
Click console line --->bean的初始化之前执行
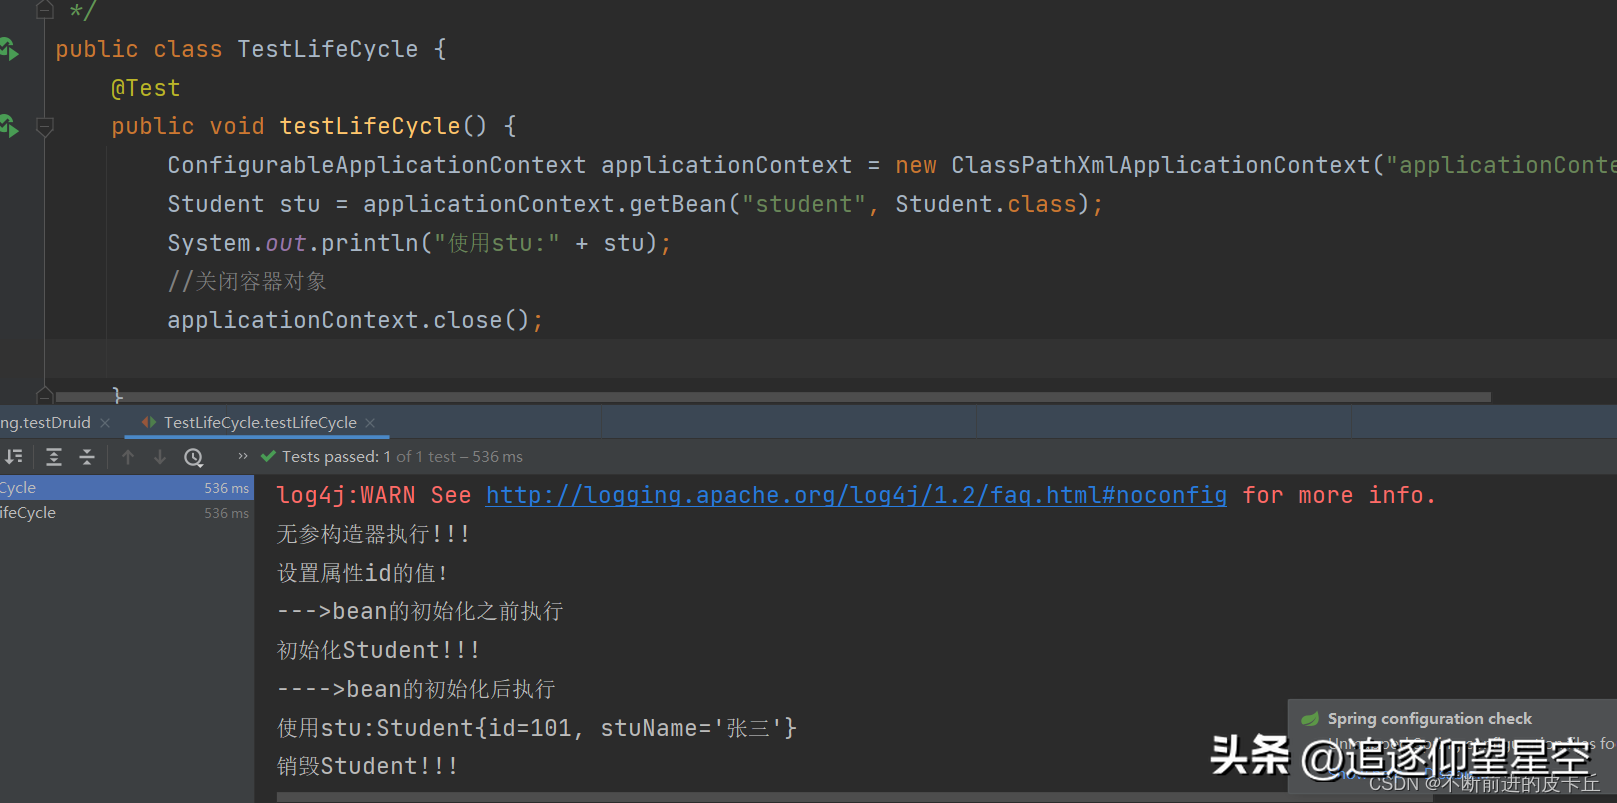pos(420,611)
